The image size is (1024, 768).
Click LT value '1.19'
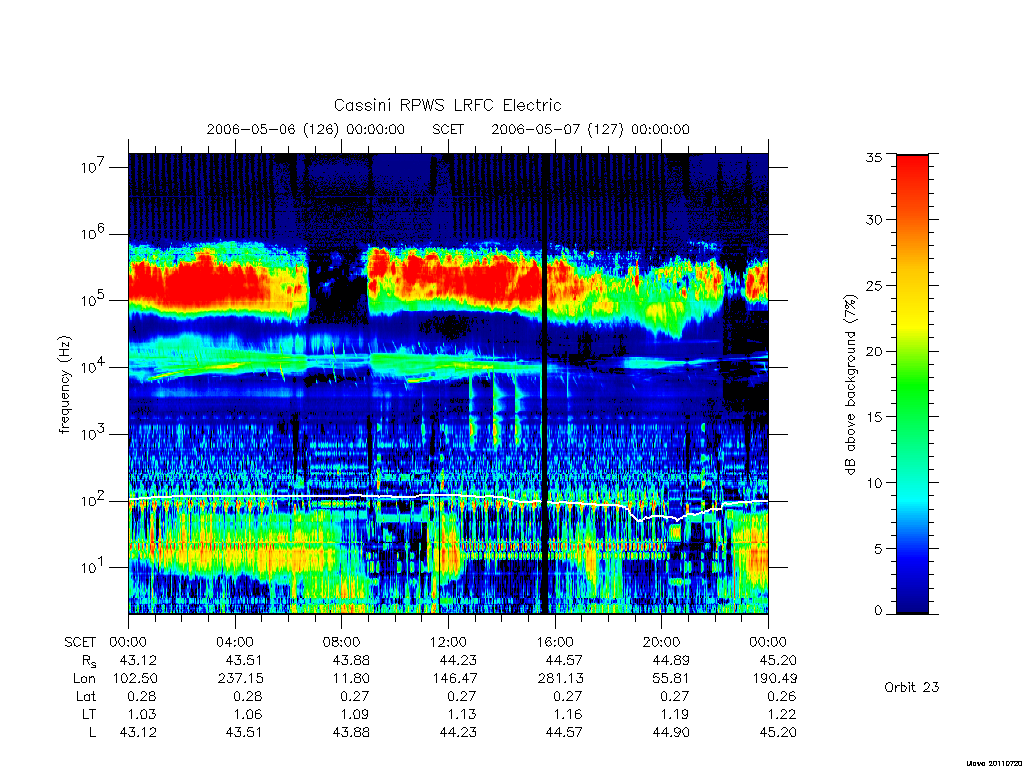point(676,714)
